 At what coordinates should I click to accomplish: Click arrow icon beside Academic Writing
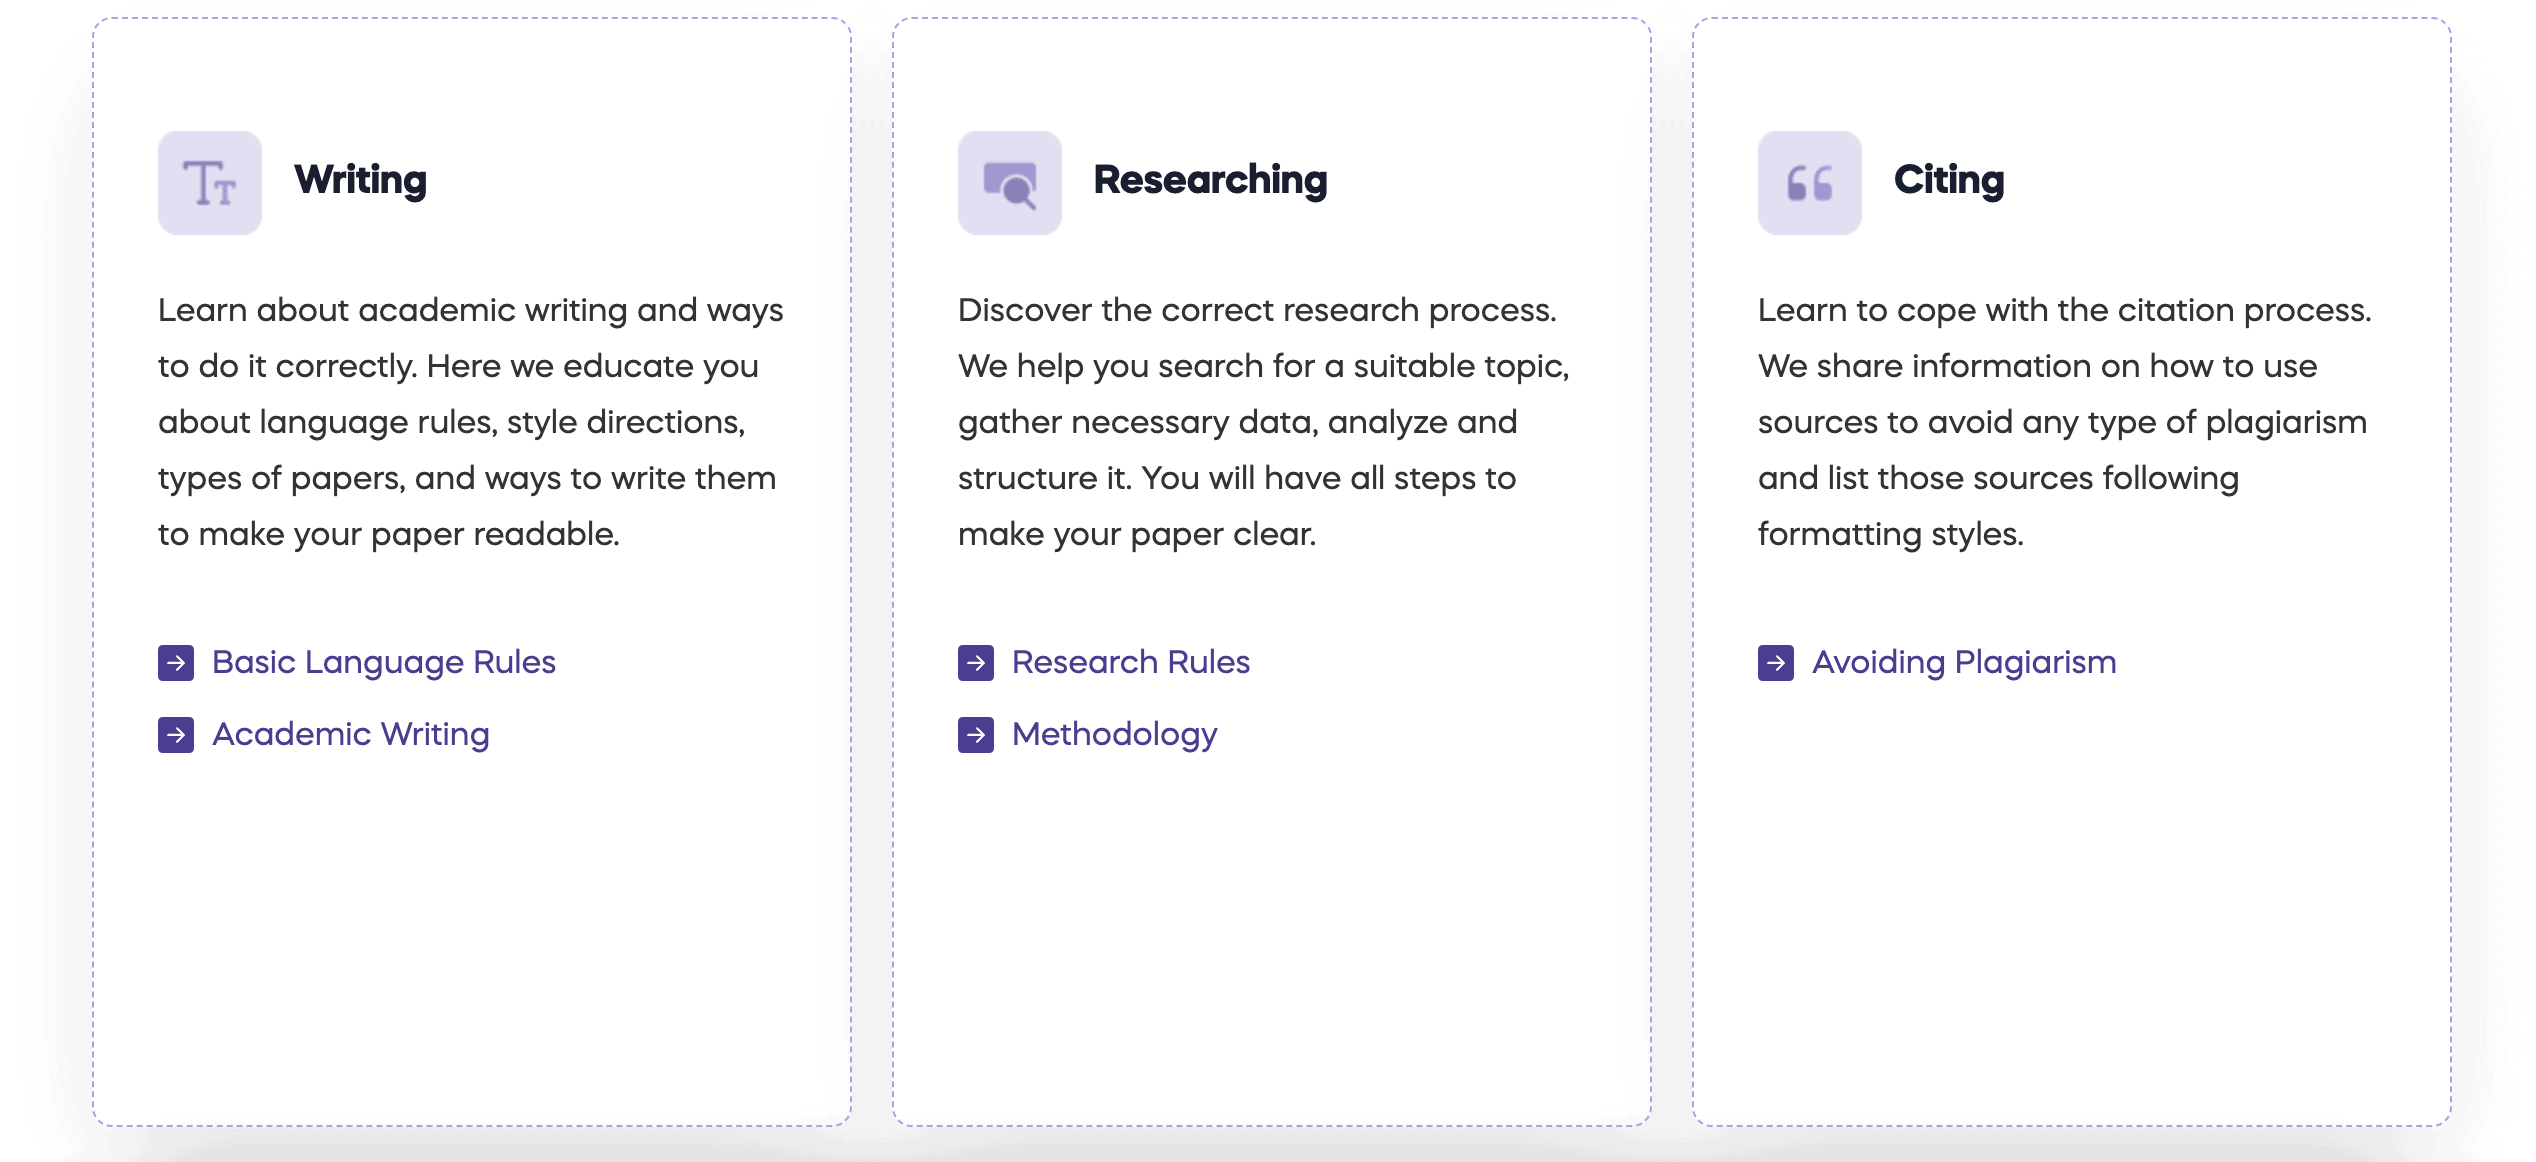pyautogui.click(x=176, y=735)
